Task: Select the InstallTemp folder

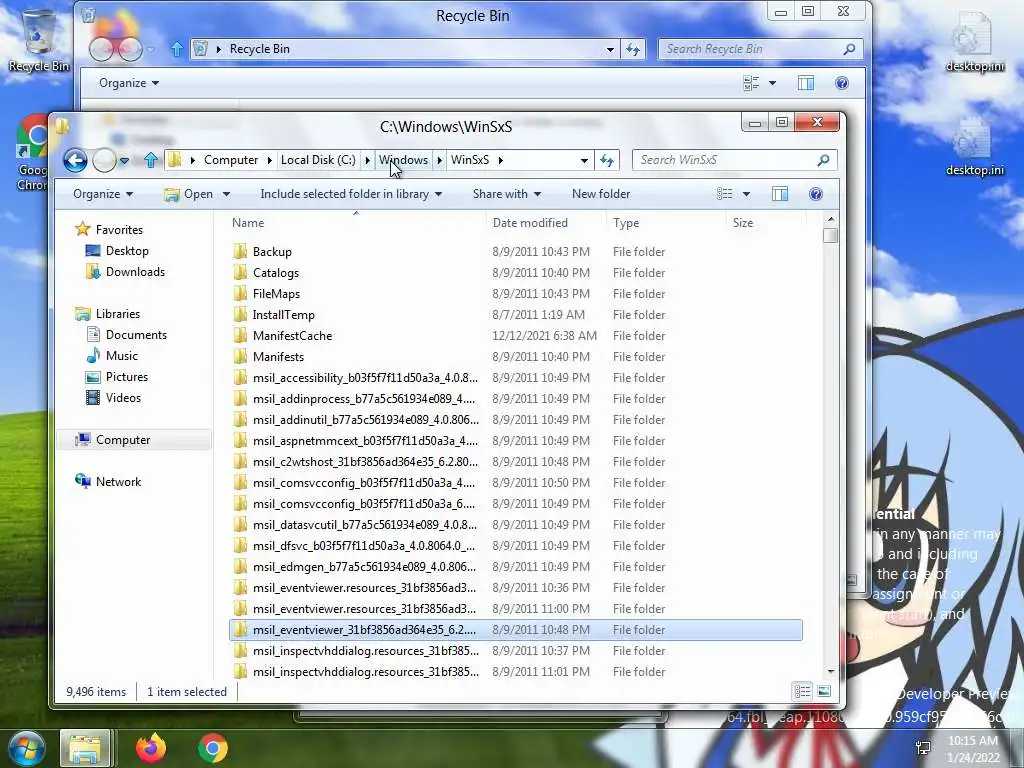Action: pyautogui.click(x=515, y=315)
